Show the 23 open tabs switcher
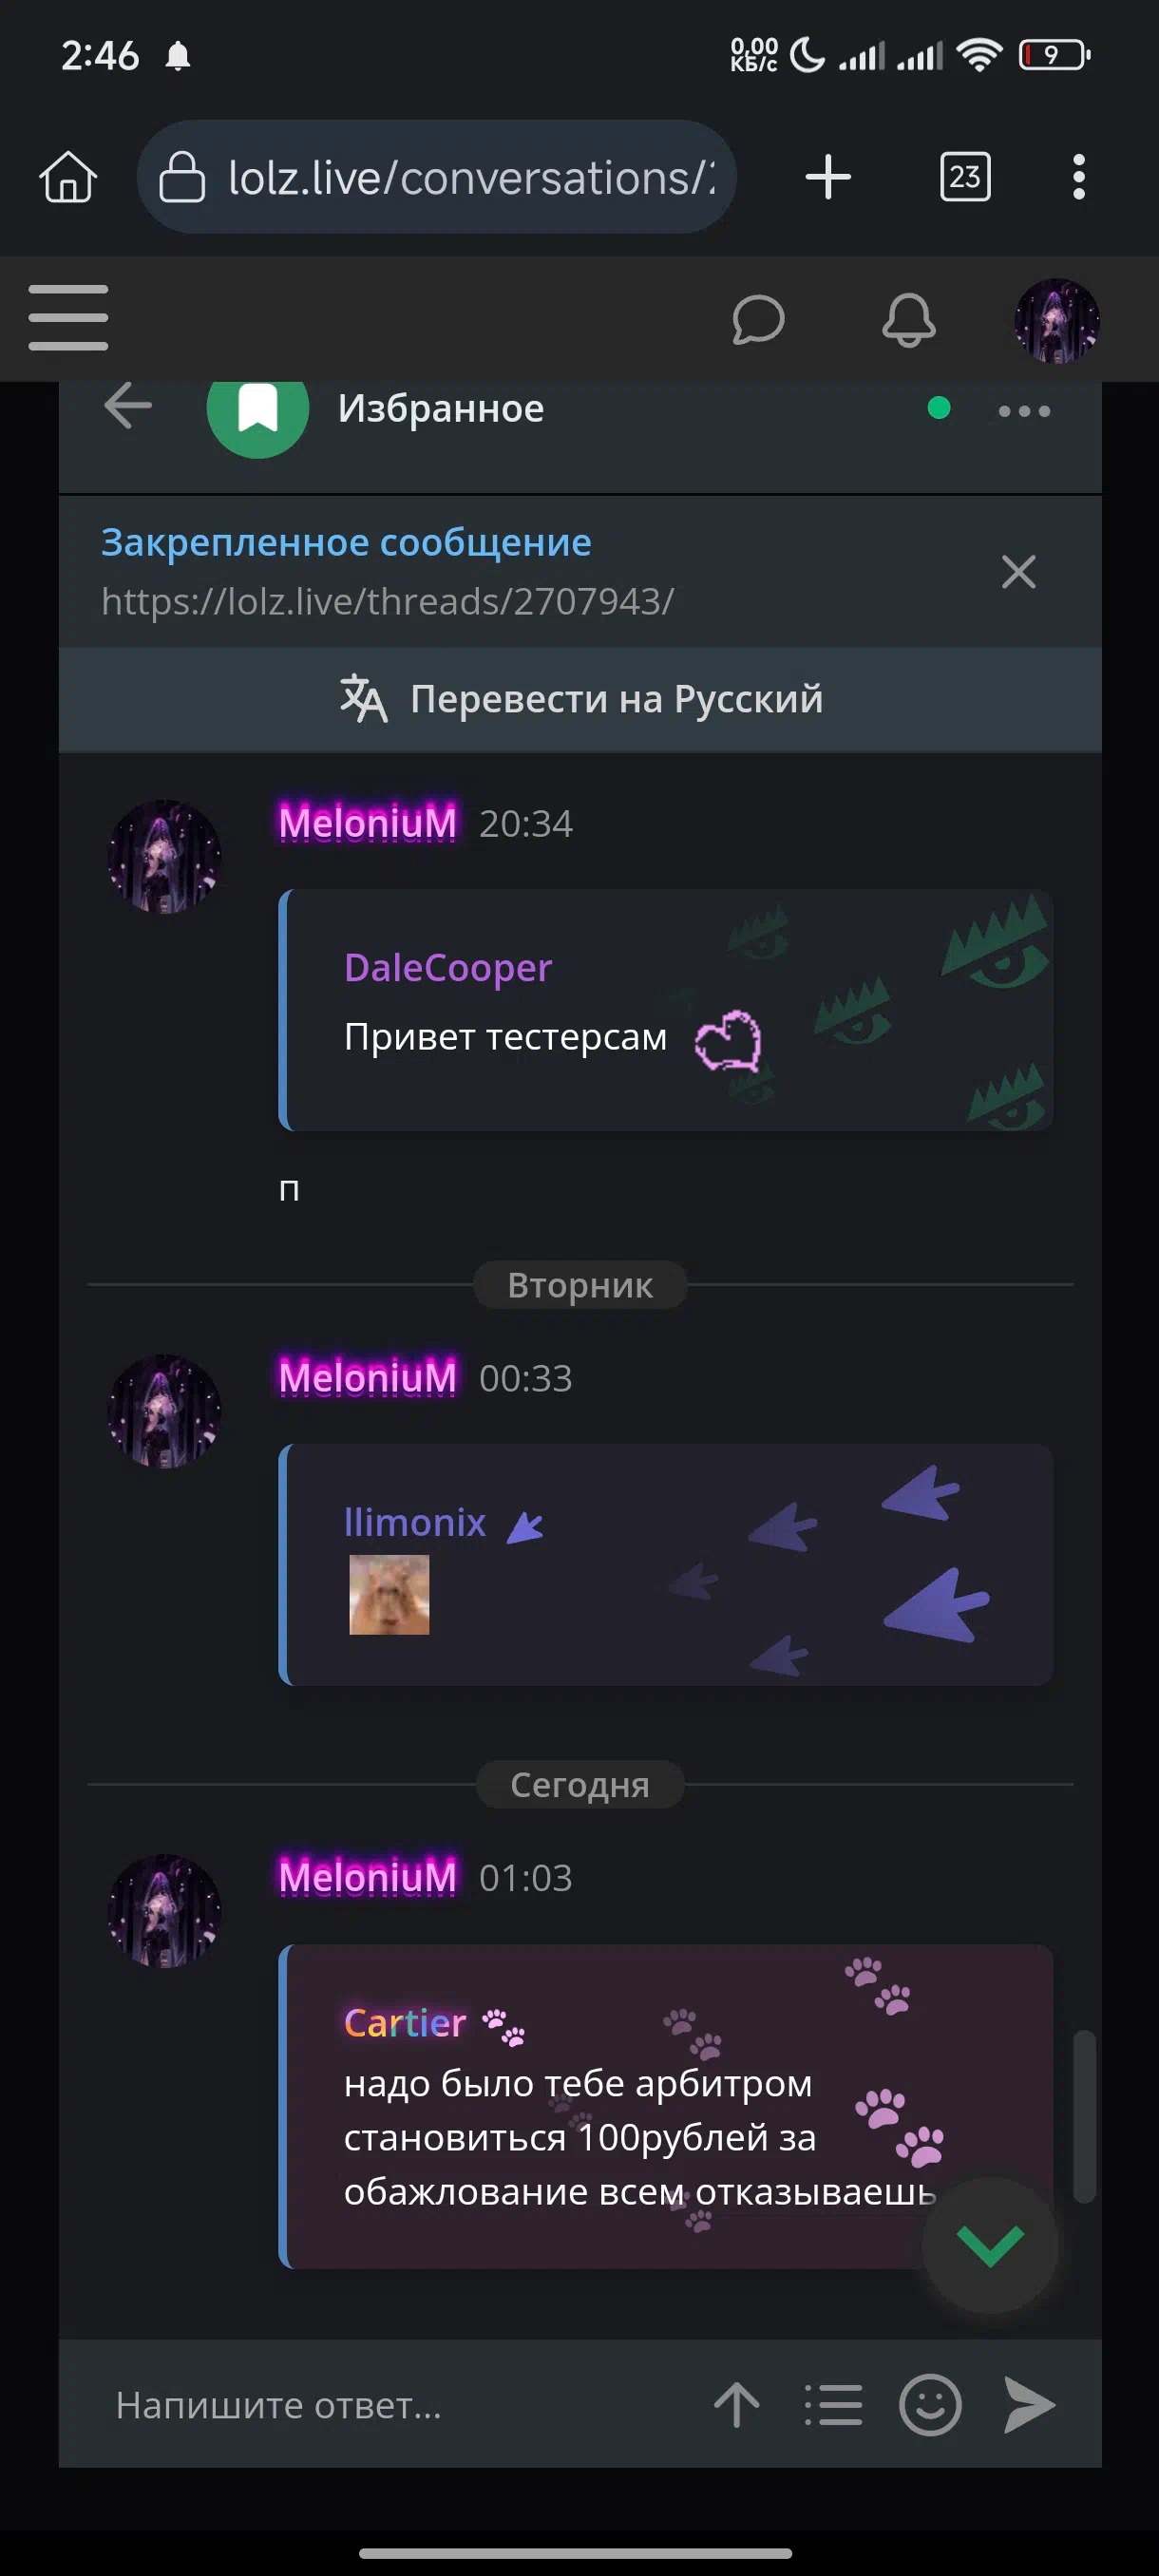The image size is (1159, 2576). tap(965, 177)
